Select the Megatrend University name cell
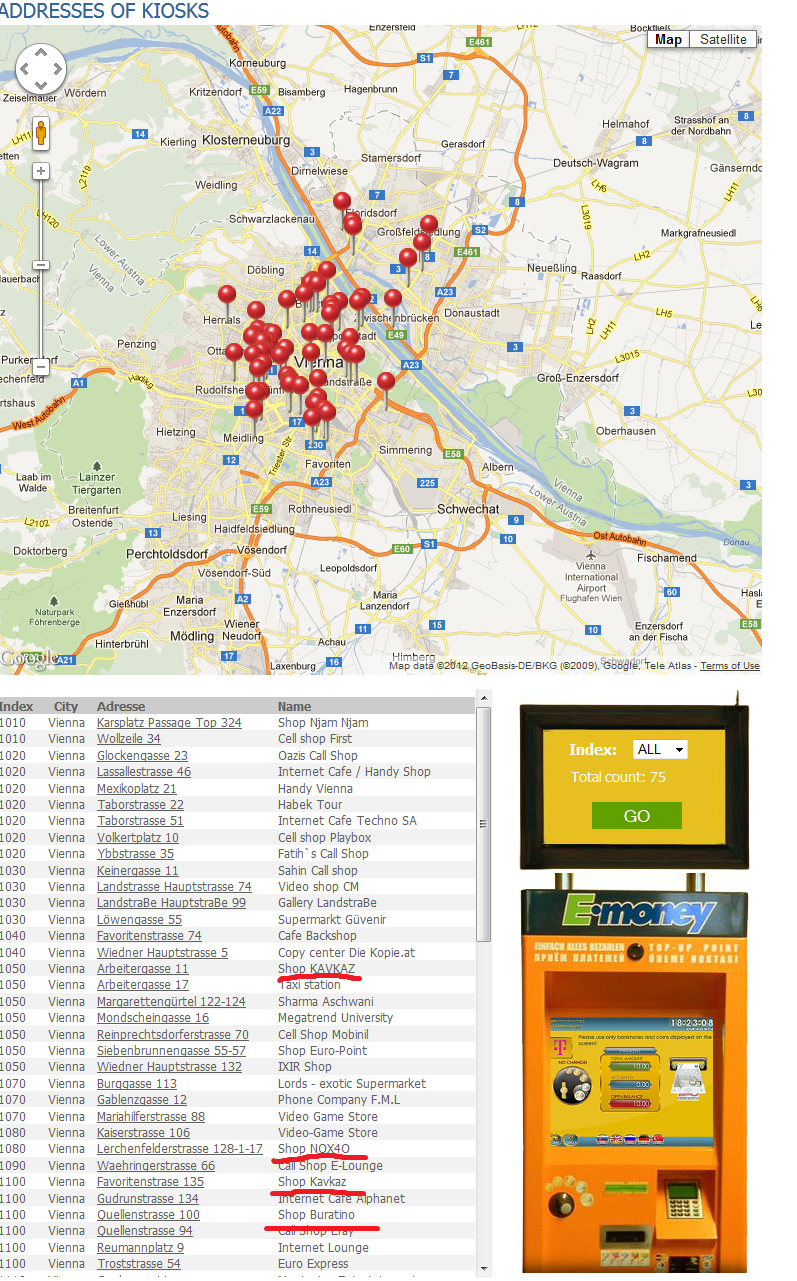The height and width of the screenshot is (1281, 797). point(336,1018)
